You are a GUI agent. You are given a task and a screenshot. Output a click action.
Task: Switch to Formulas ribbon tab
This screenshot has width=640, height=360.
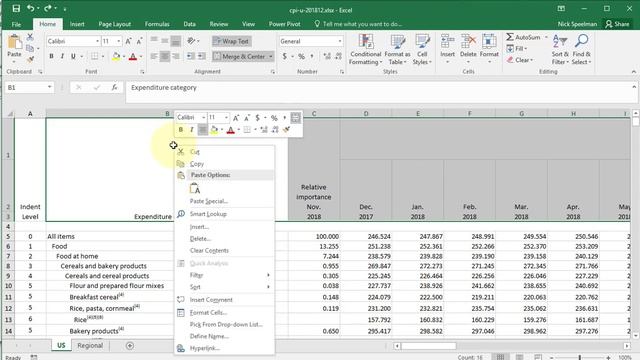[x=157, y=24]
